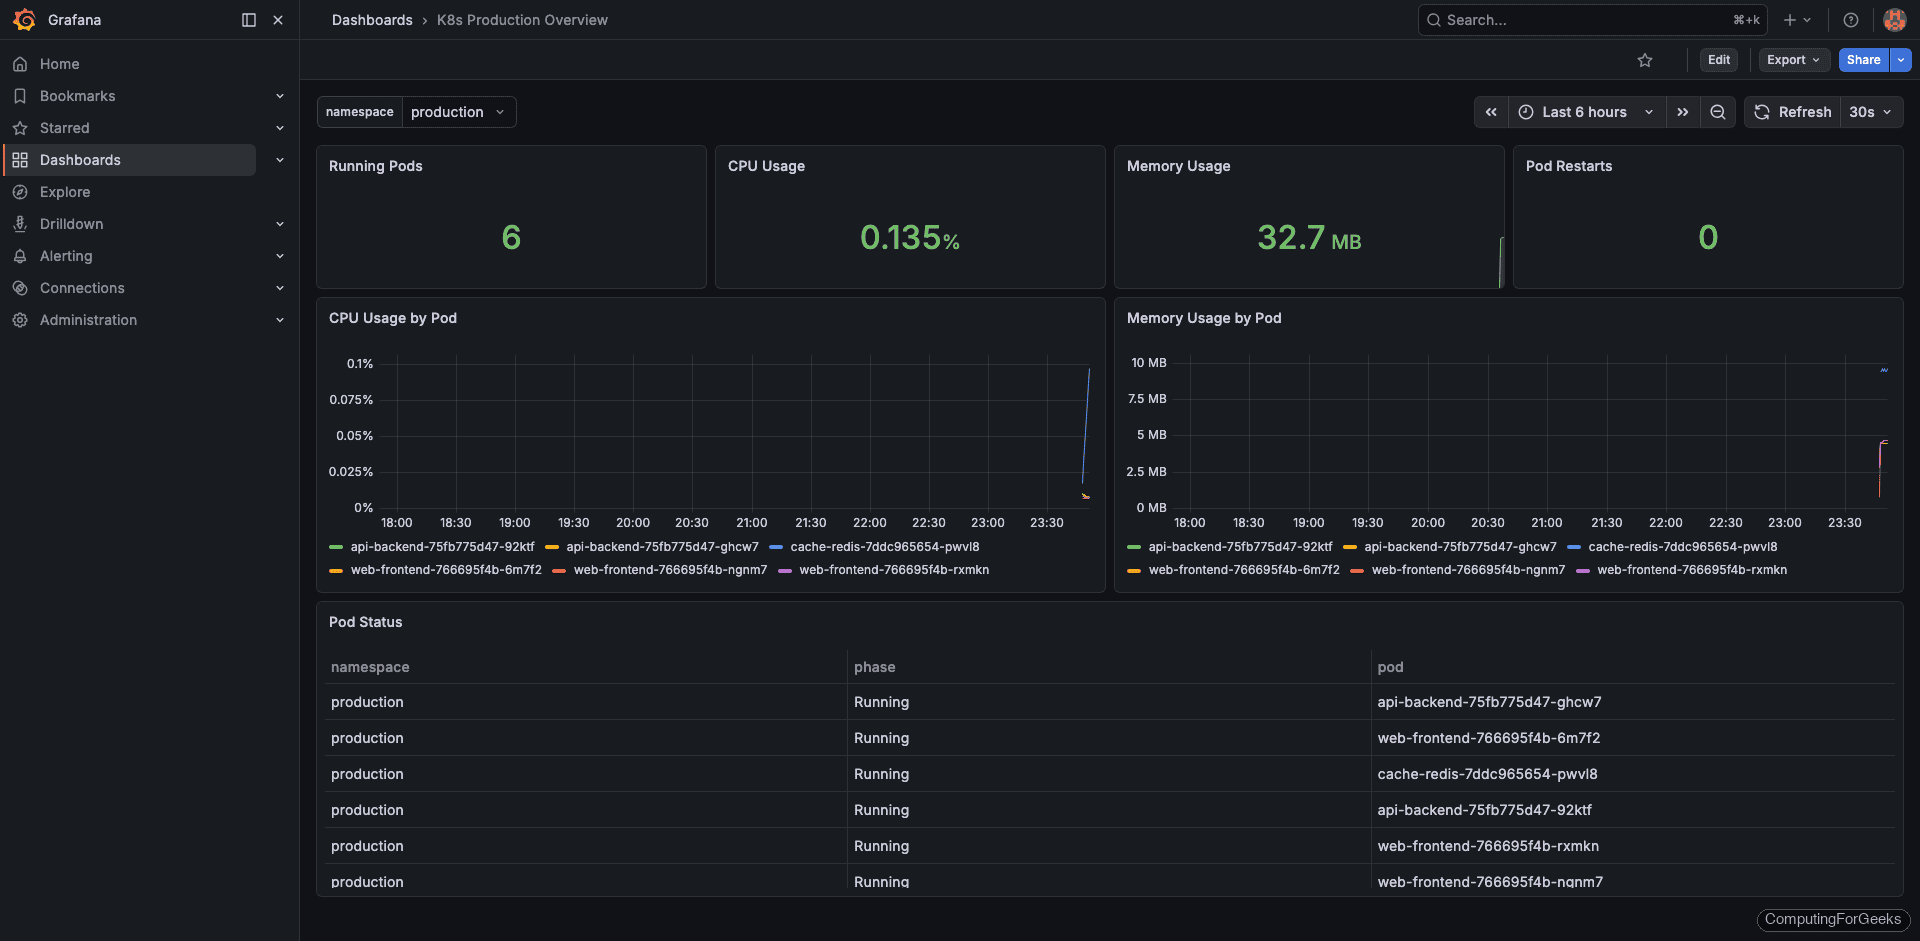Image resolution: width=1920 pixels, height=941 pixels.
Task: Open the Connections section
Action: pos(80,287)
